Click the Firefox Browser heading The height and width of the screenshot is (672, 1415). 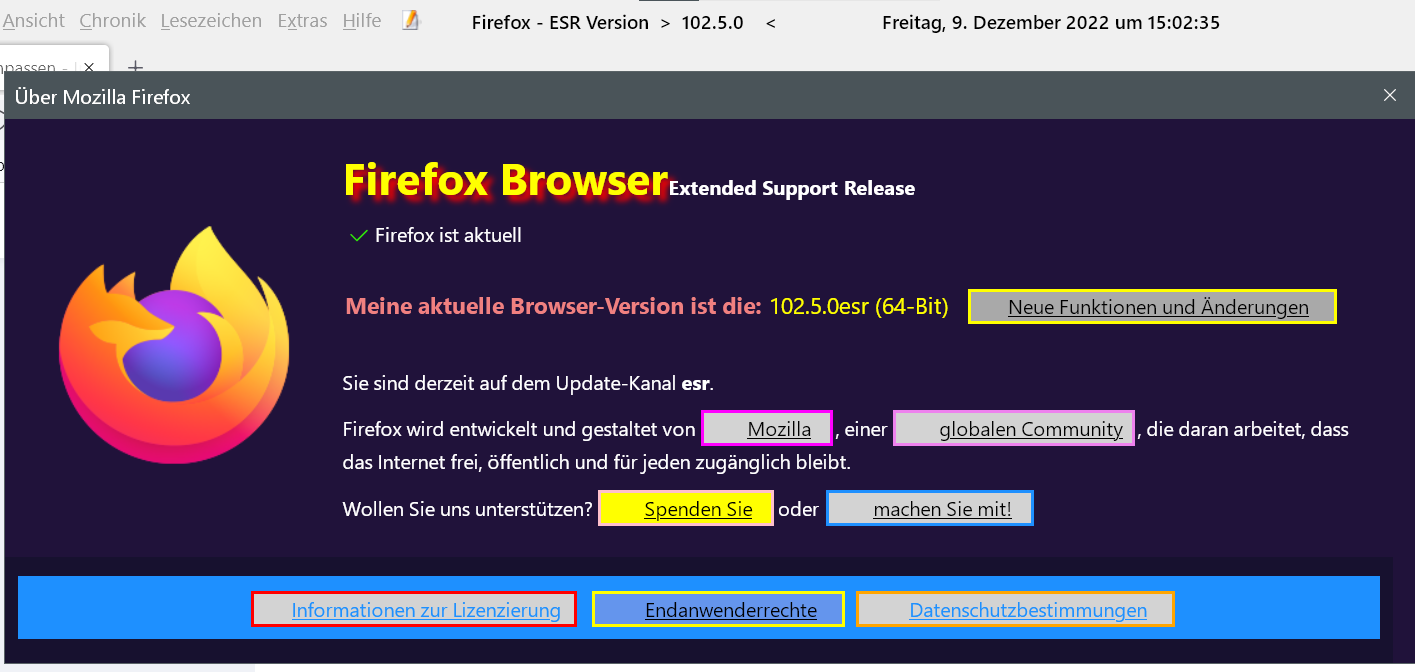[505, 180]
